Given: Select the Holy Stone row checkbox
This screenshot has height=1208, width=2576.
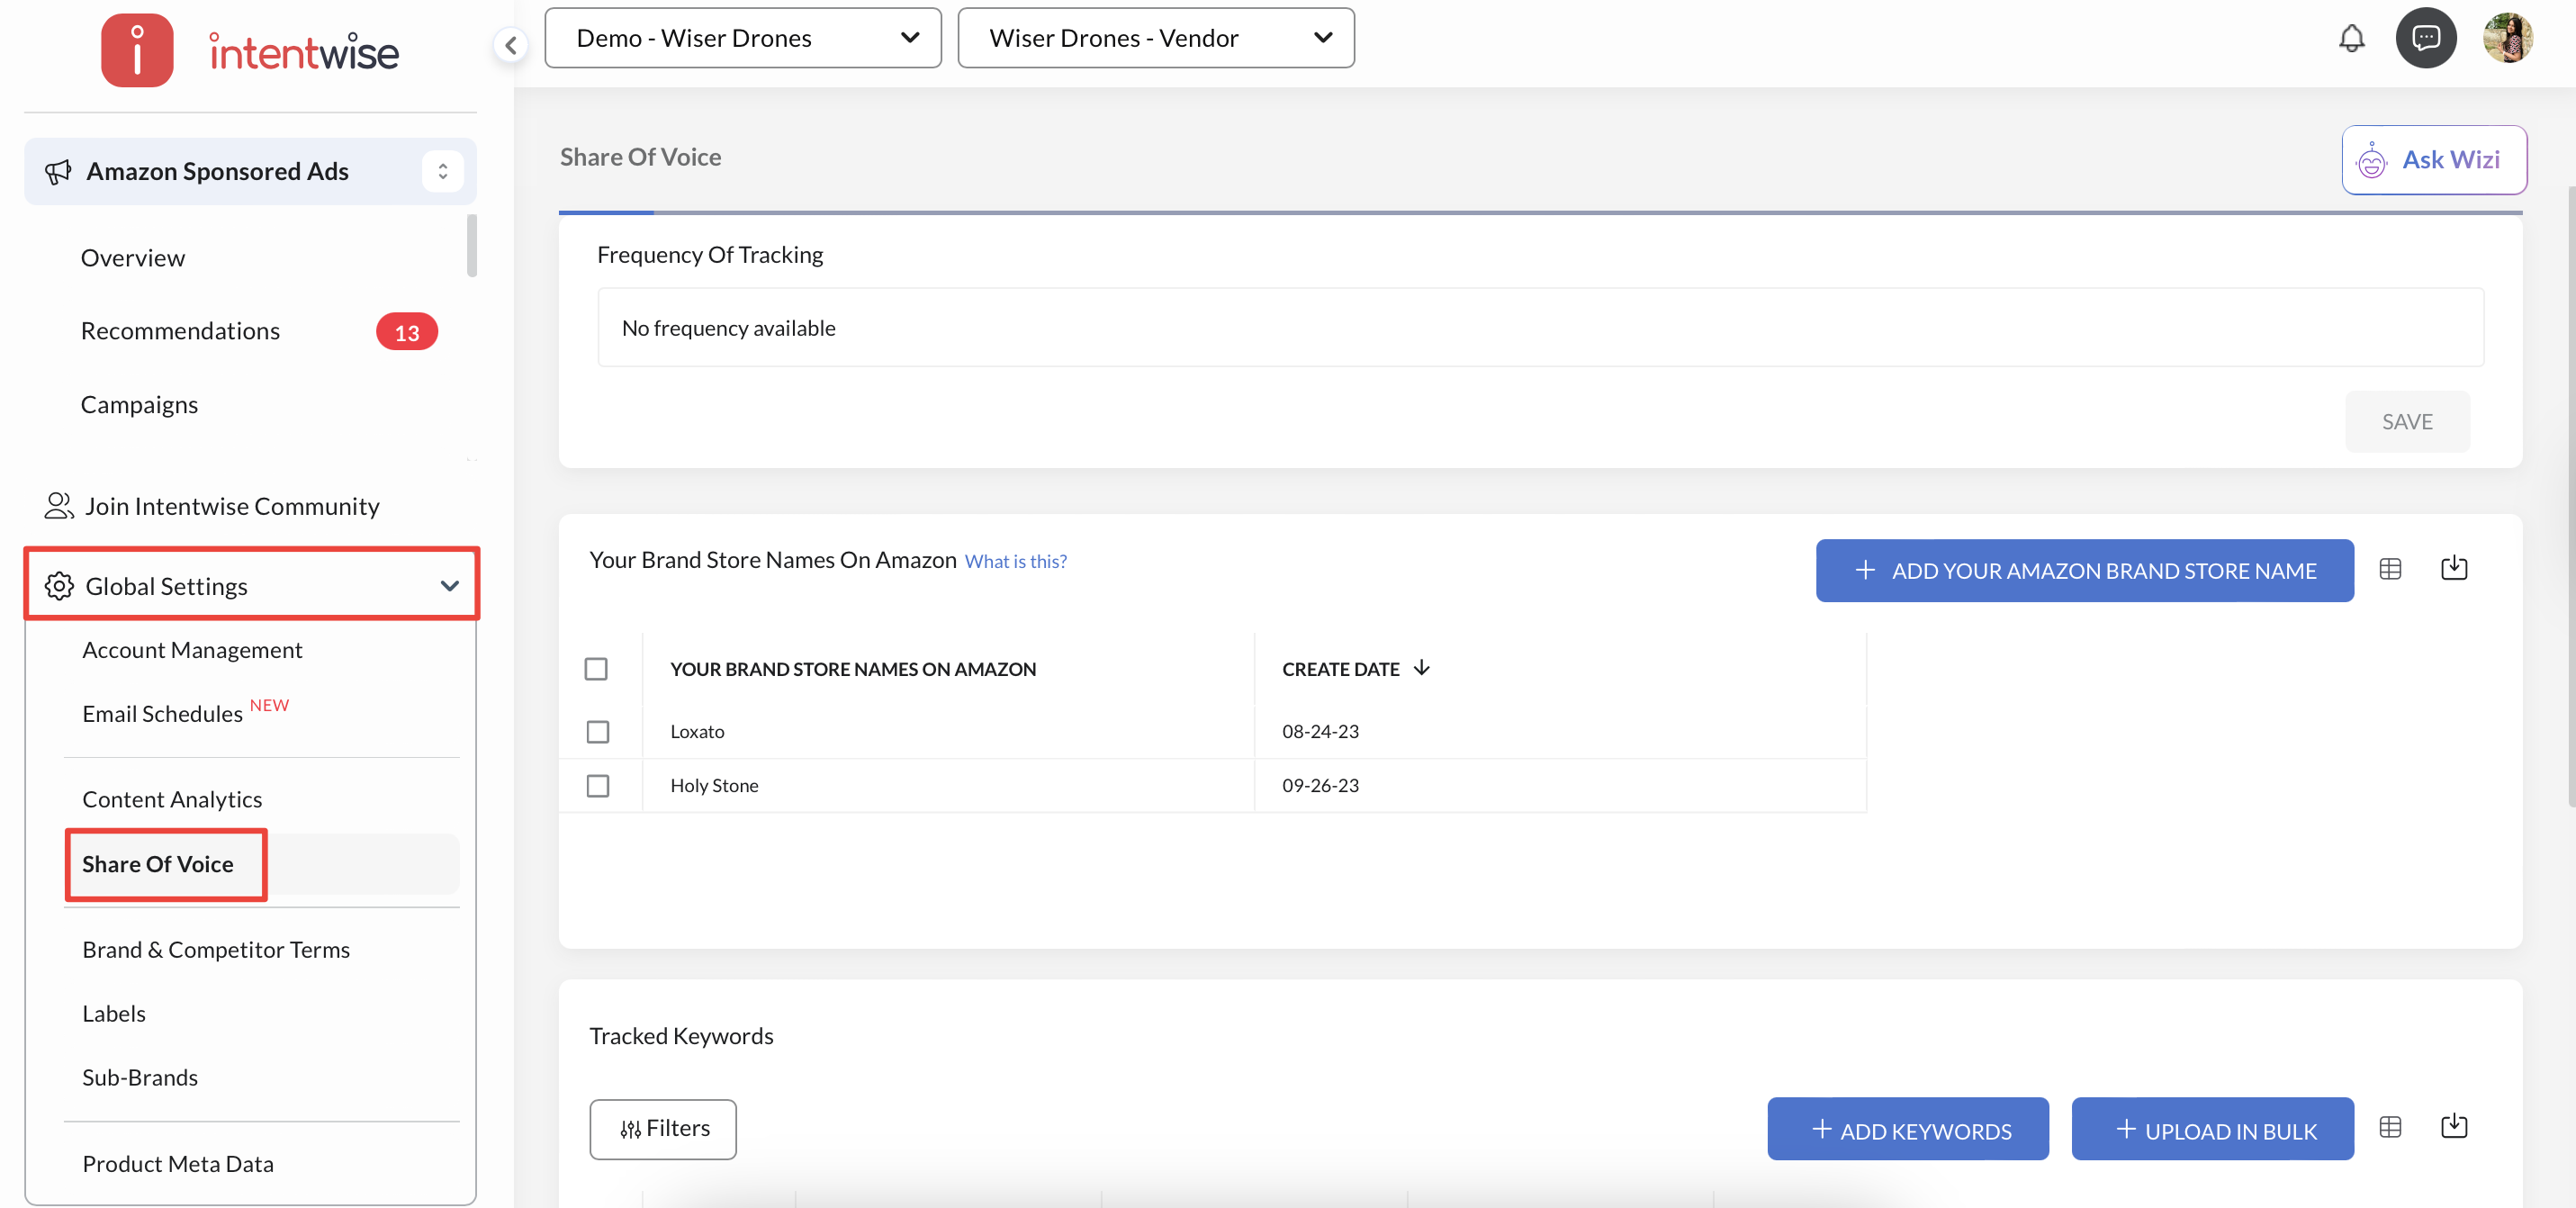Looking at the screenshot, I should pyautogui.click(x=598, y=786).
